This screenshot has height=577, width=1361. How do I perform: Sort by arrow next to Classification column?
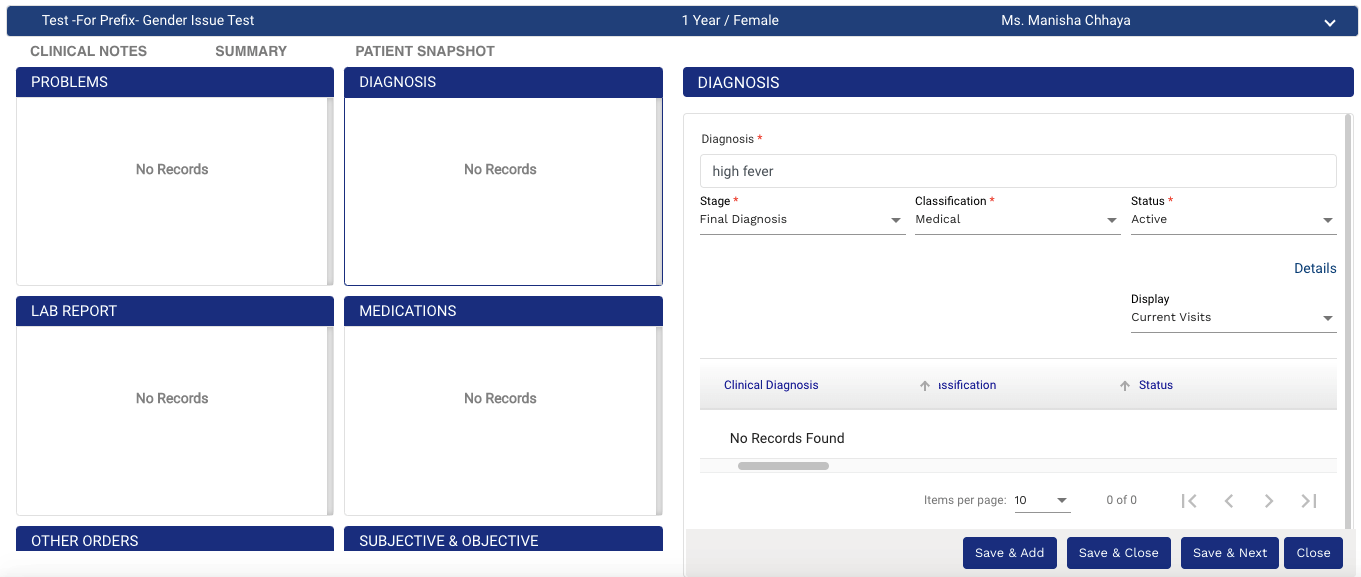click(x=925, y=386)
